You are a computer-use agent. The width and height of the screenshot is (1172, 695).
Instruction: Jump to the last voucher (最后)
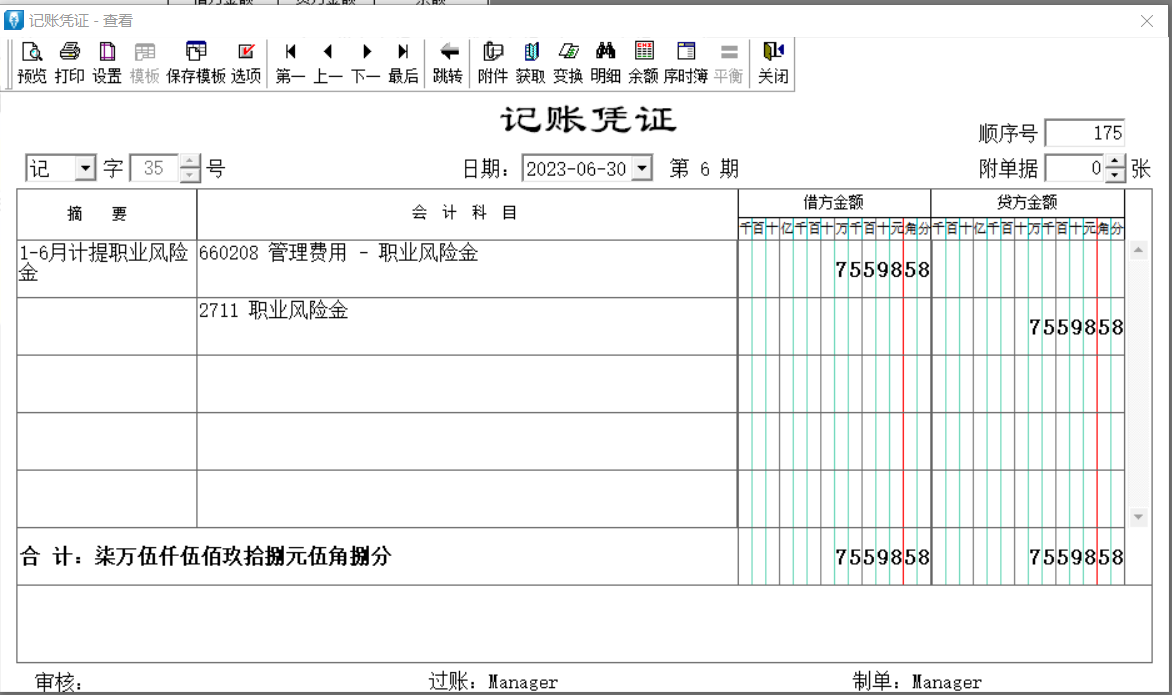point(403,62)
